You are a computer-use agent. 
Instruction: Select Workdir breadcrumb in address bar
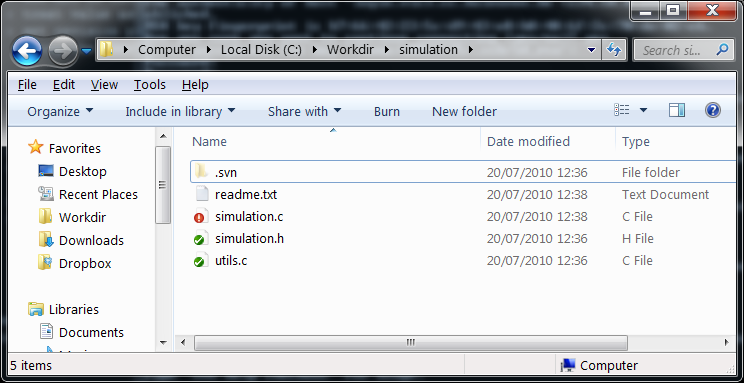pos(350,49)
